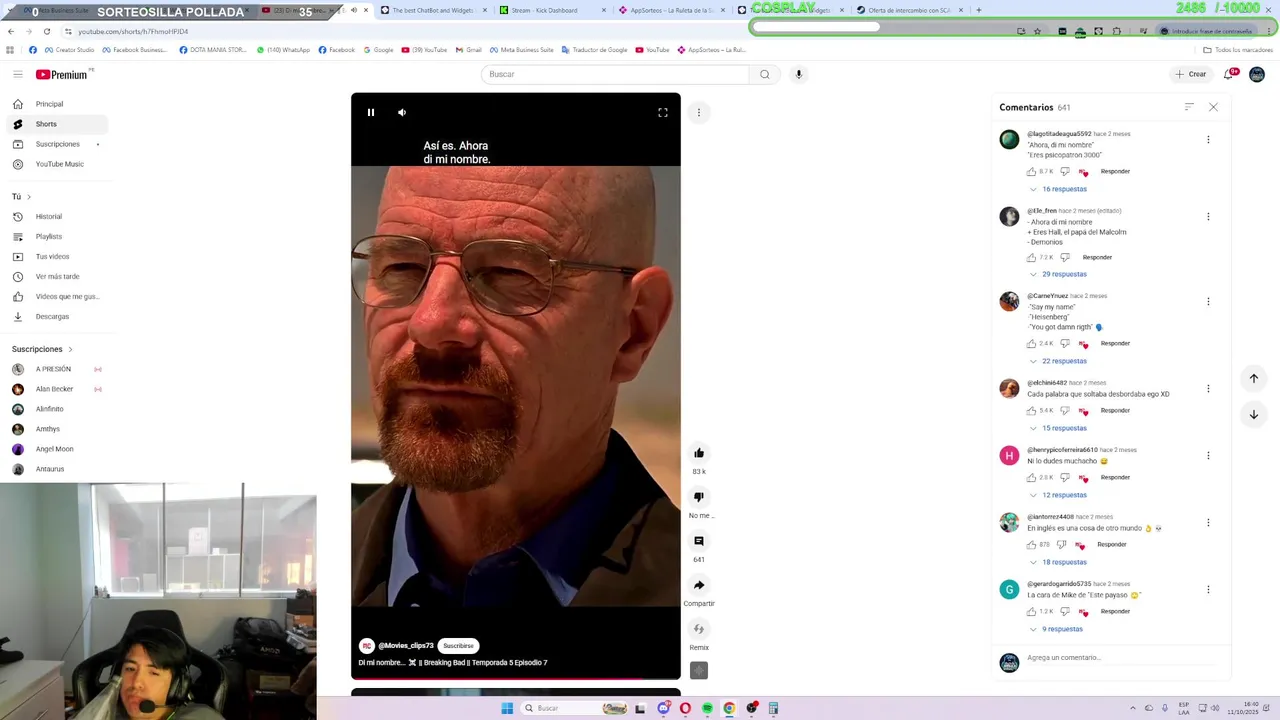Open the YouTube hamburger guide menu
Screen dimensions: 1280x720
[x=18, y=74]
